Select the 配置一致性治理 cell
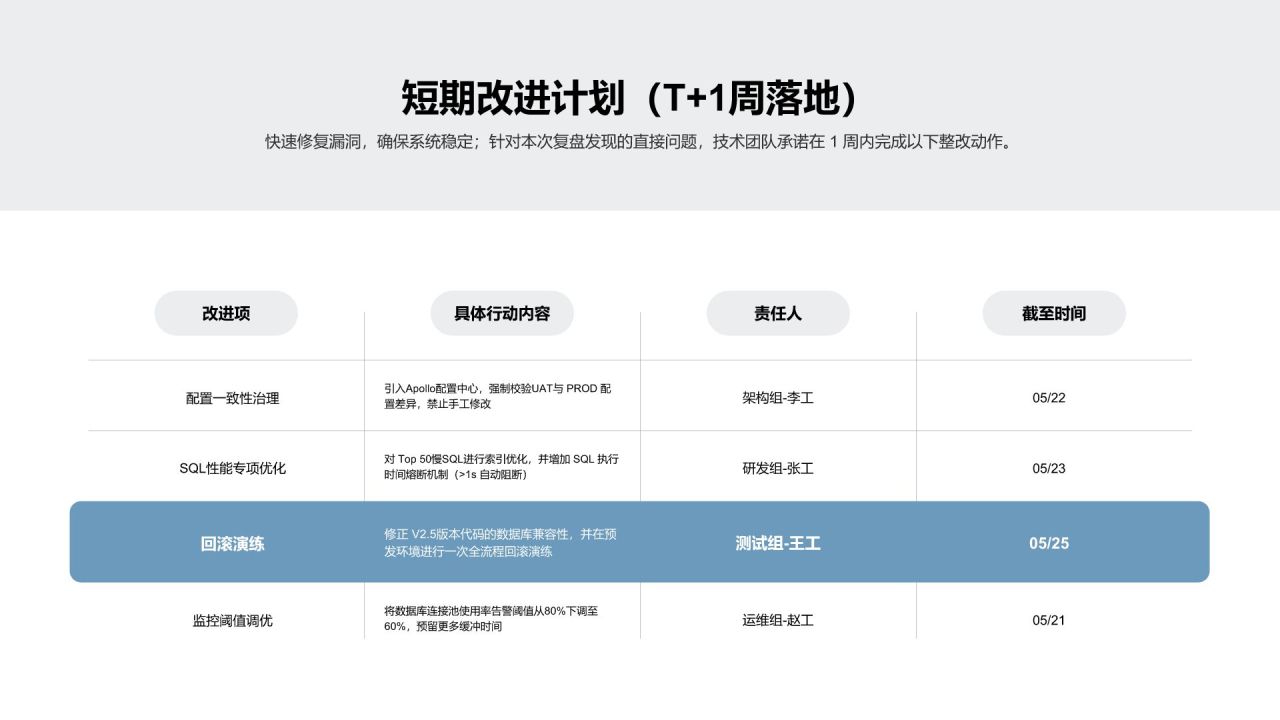This screenshot has width=1280, height=720. tap(233, 398)
